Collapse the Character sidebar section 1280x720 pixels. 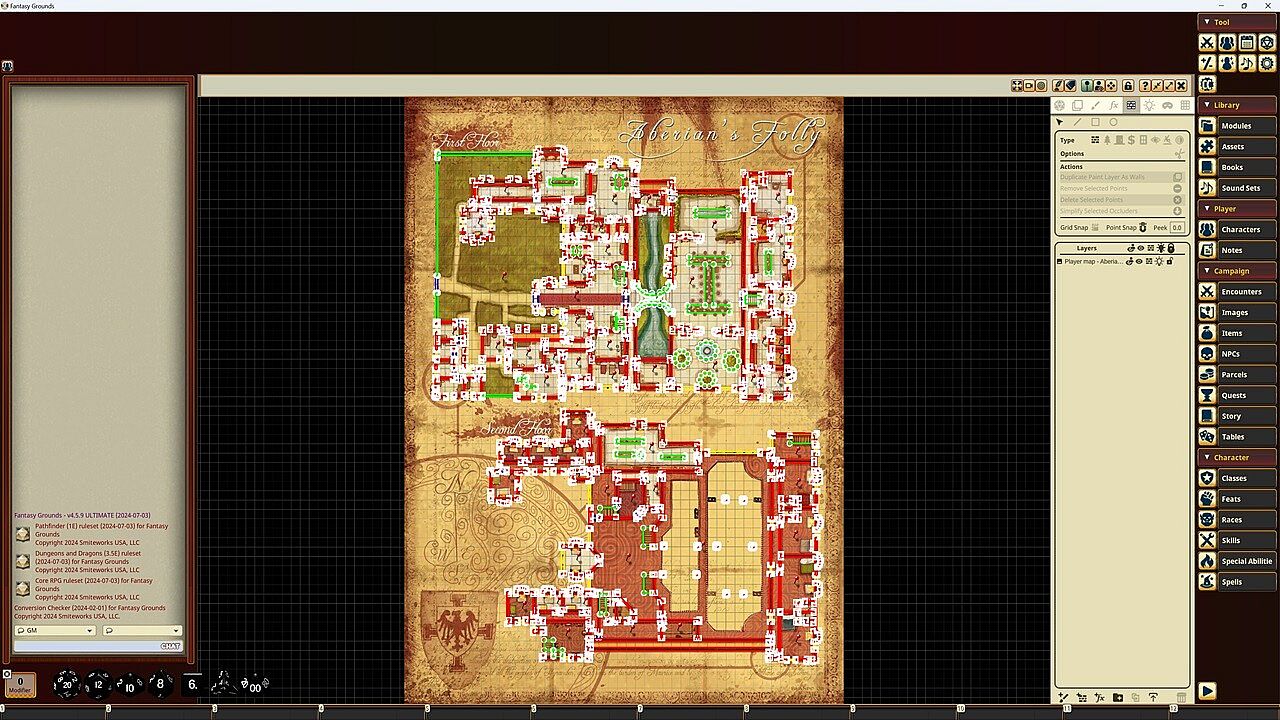point(1237,458)
